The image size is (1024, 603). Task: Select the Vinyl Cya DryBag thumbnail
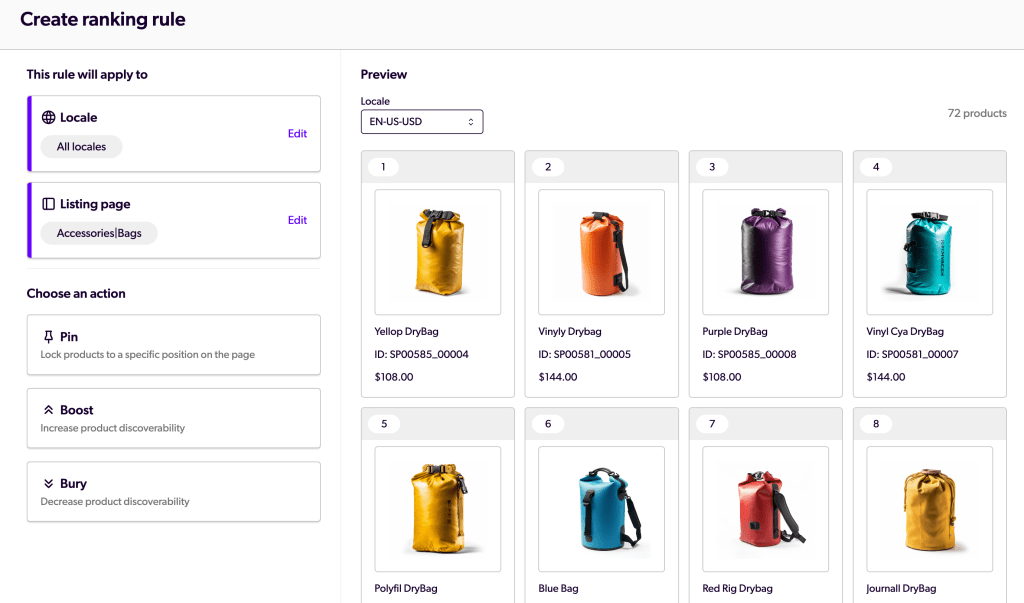[929, 252]
